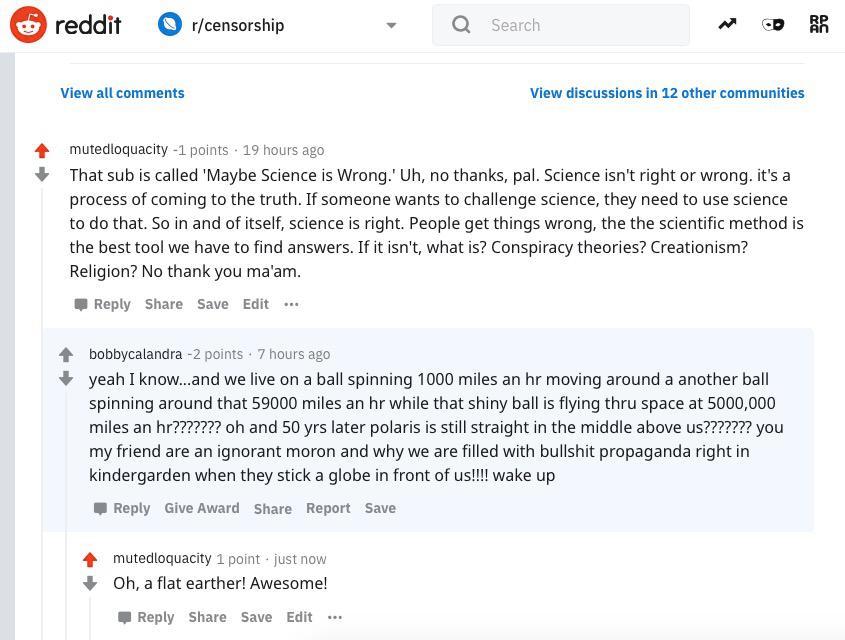Click the Reddit Snoo logo
This screenshot has height=640, width=845.
[x=28, y=25]
